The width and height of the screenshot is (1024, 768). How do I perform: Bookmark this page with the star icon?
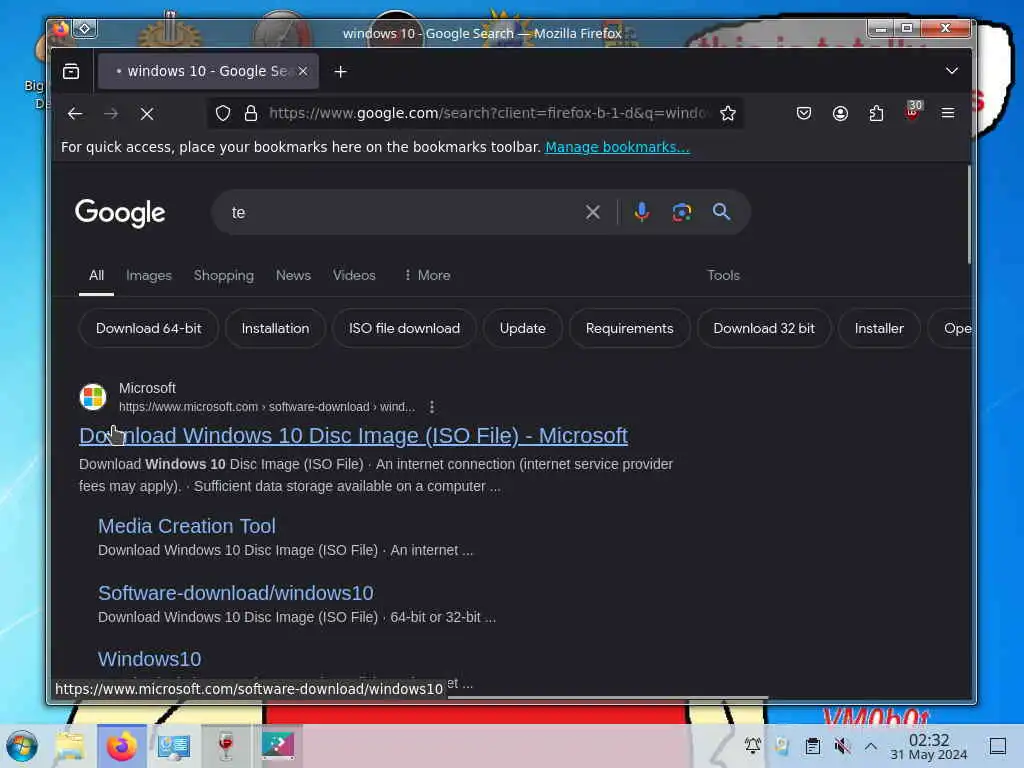[728, 114]
